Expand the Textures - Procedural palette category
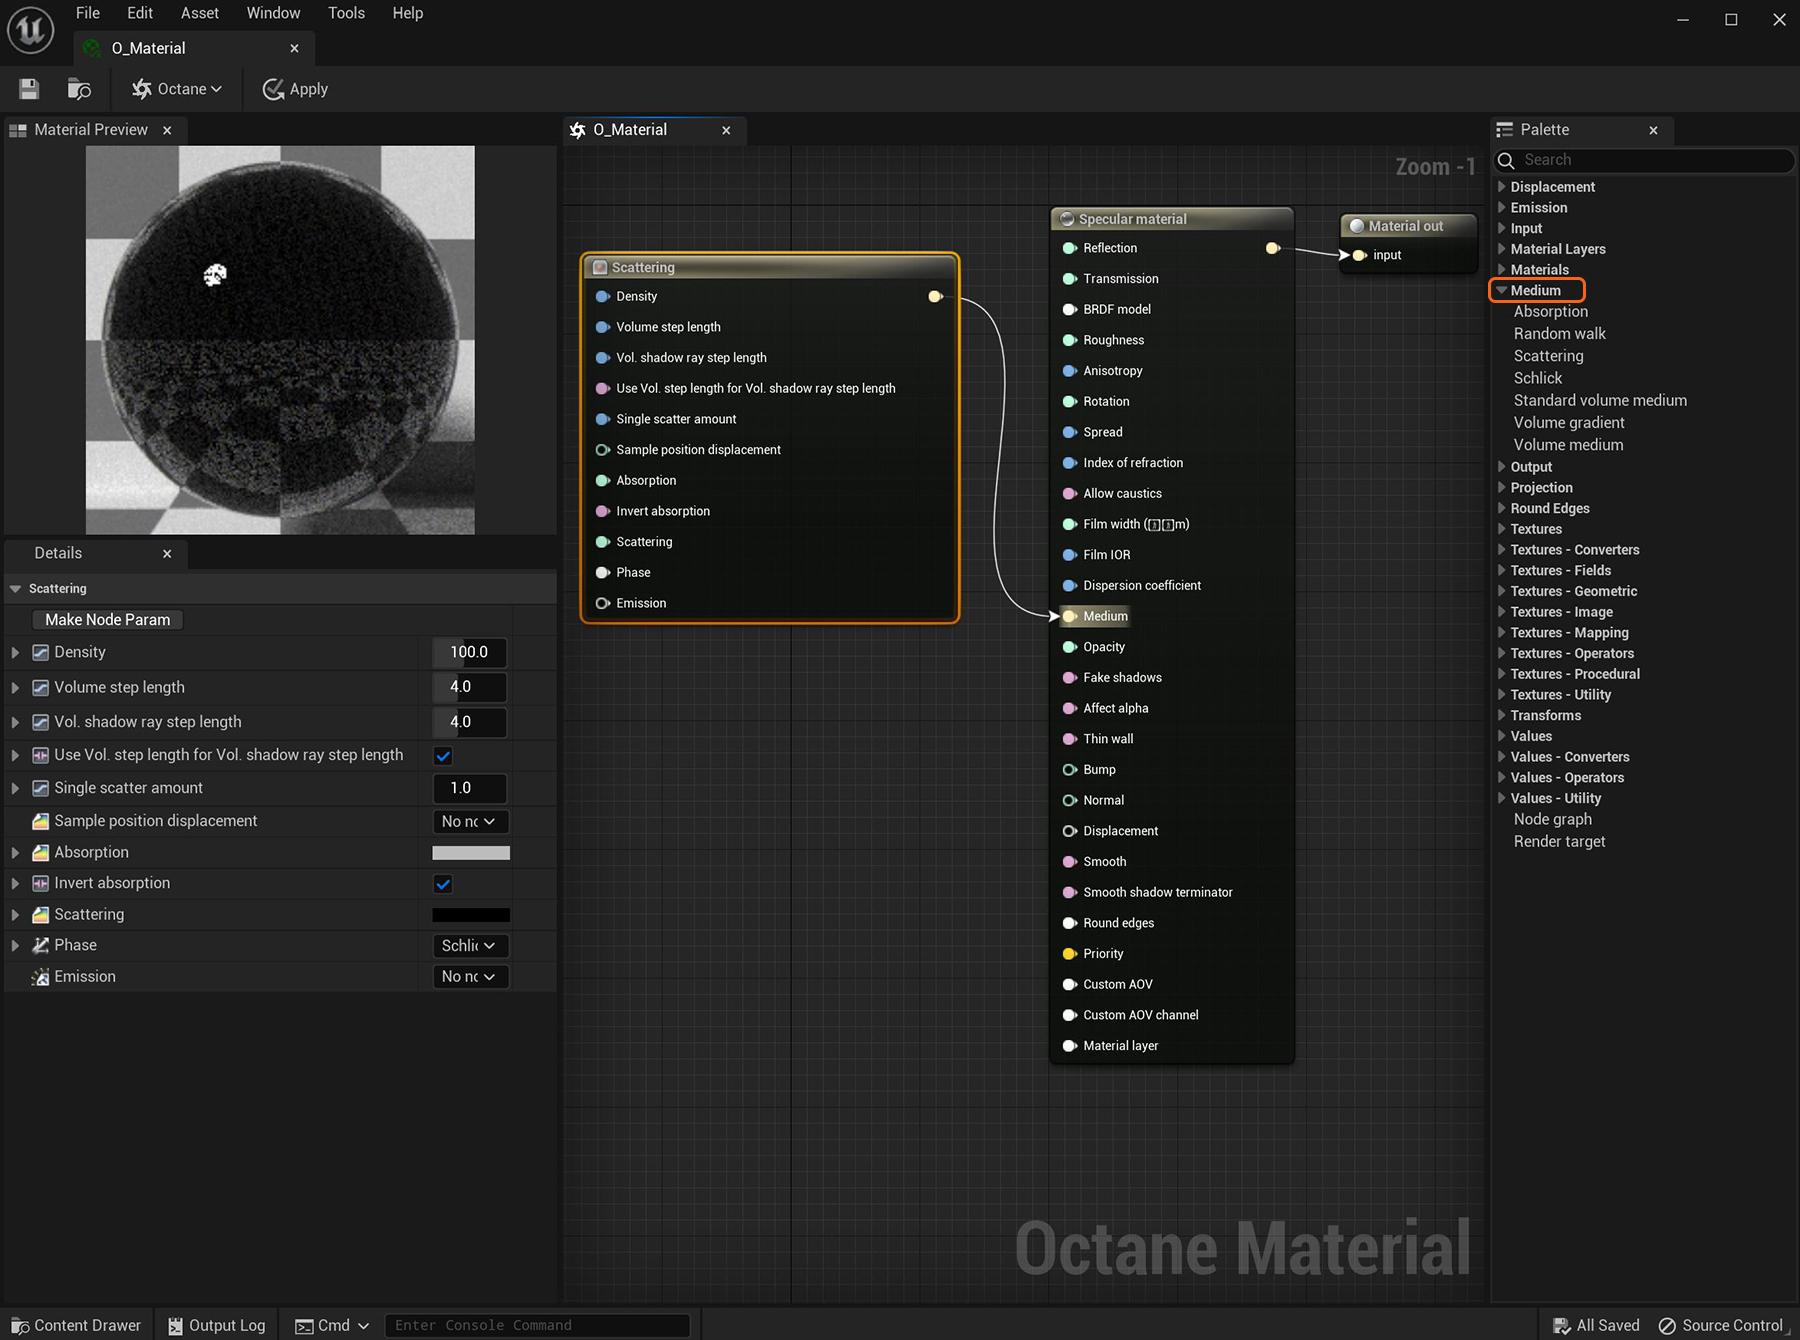 1502,674
